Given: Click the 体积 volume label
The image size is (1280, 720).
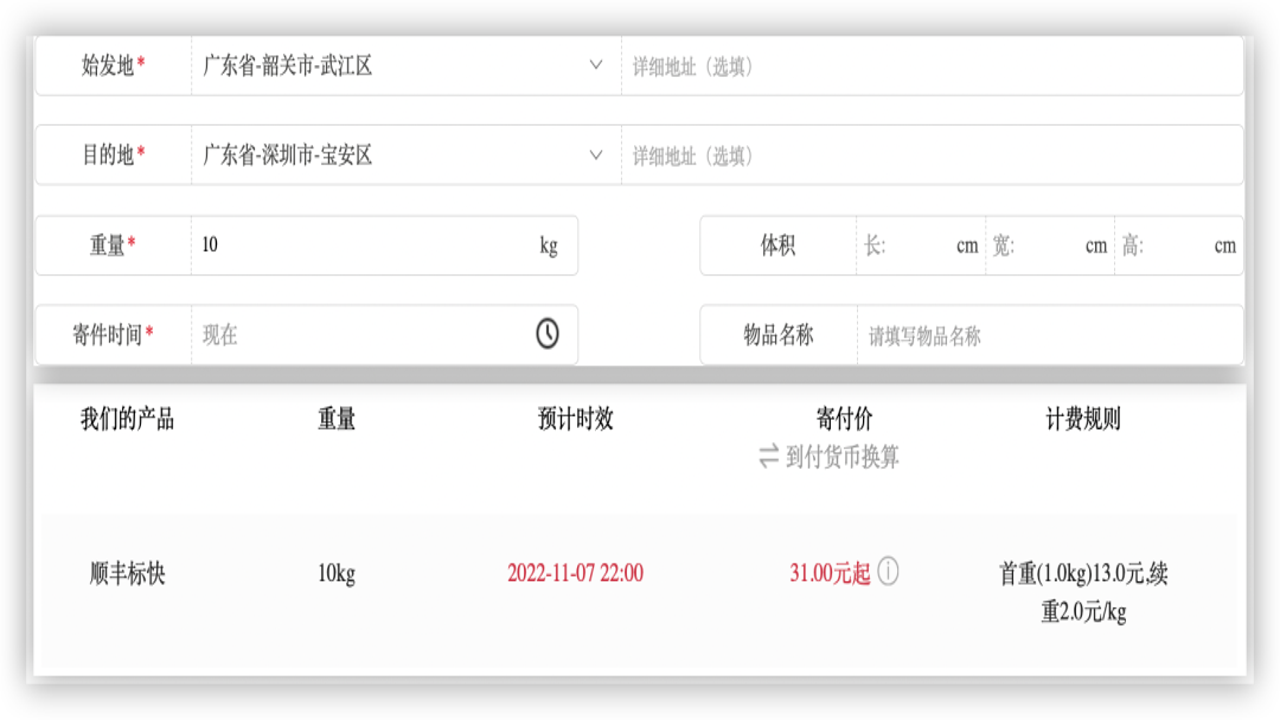Looking at the screenshot, I should [778, 245].
